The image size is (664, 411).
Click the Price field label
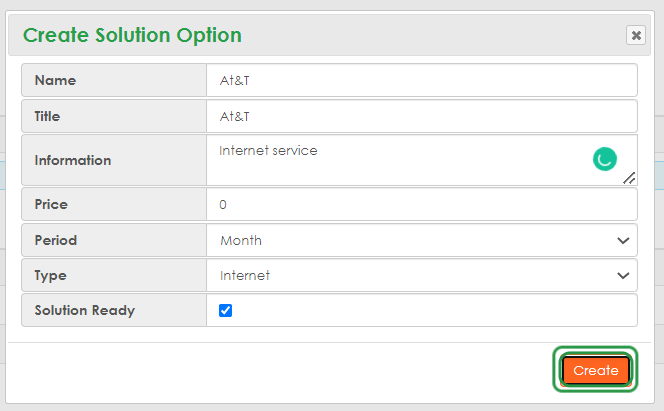click(51, 204)
